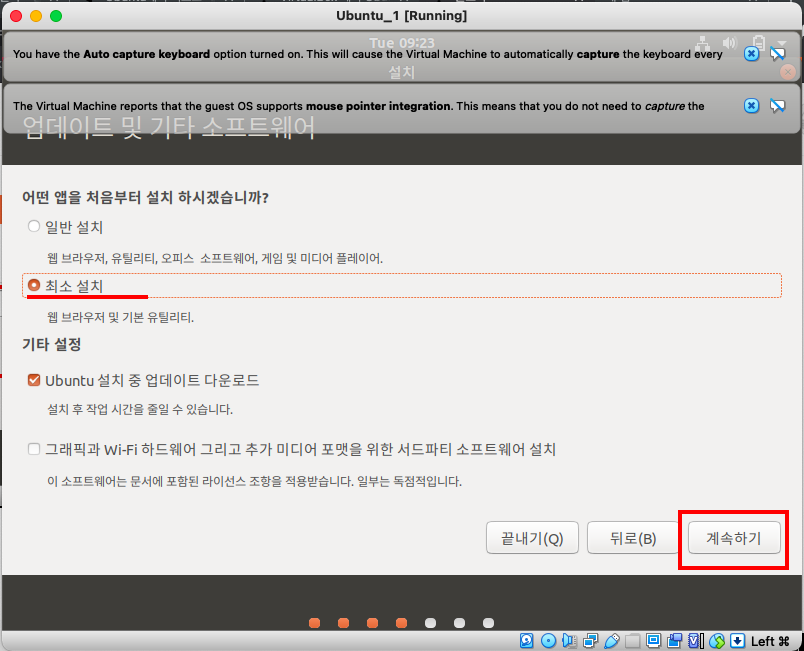
Task: Minimize the Ubuntu_1 VirtualBox window
Action: click(x=36, y=16)
